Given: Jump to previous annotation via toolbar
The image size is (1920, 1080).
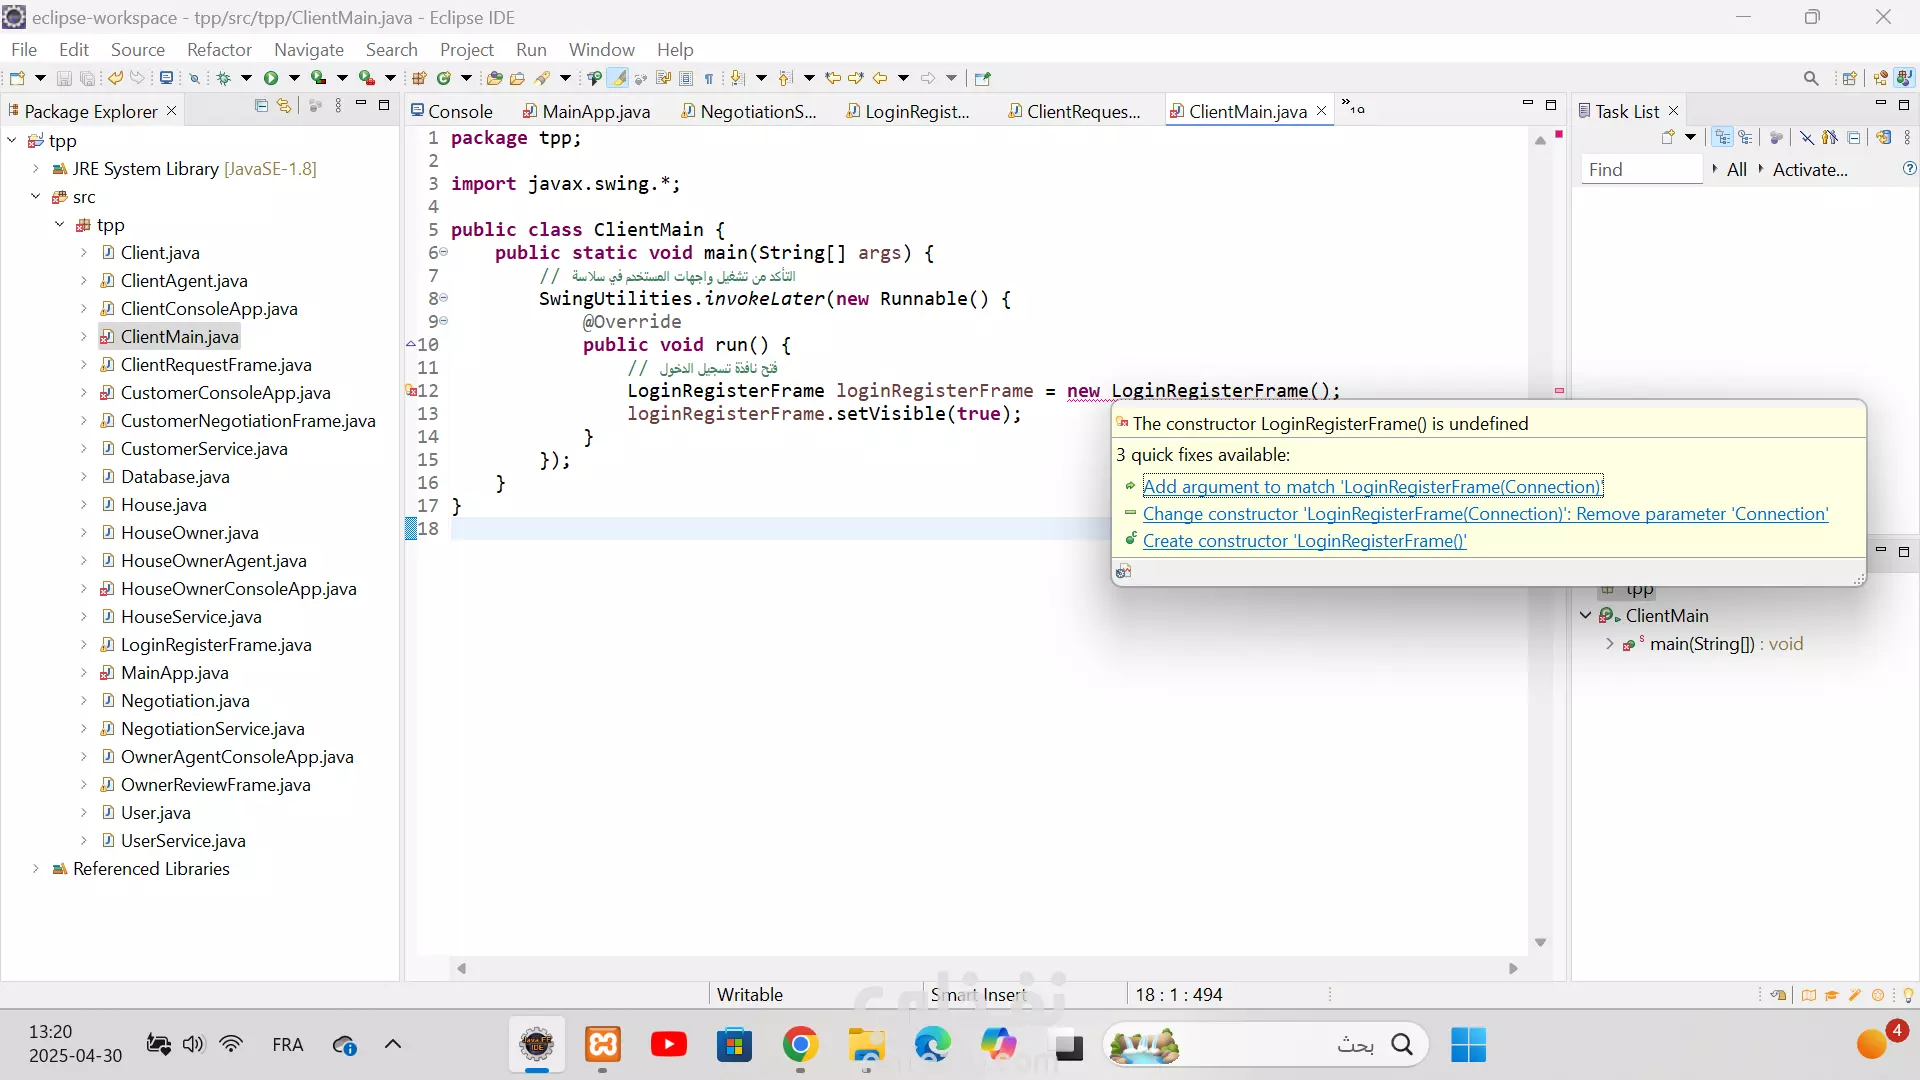Looking at the screenshot, I should point(785,78).
